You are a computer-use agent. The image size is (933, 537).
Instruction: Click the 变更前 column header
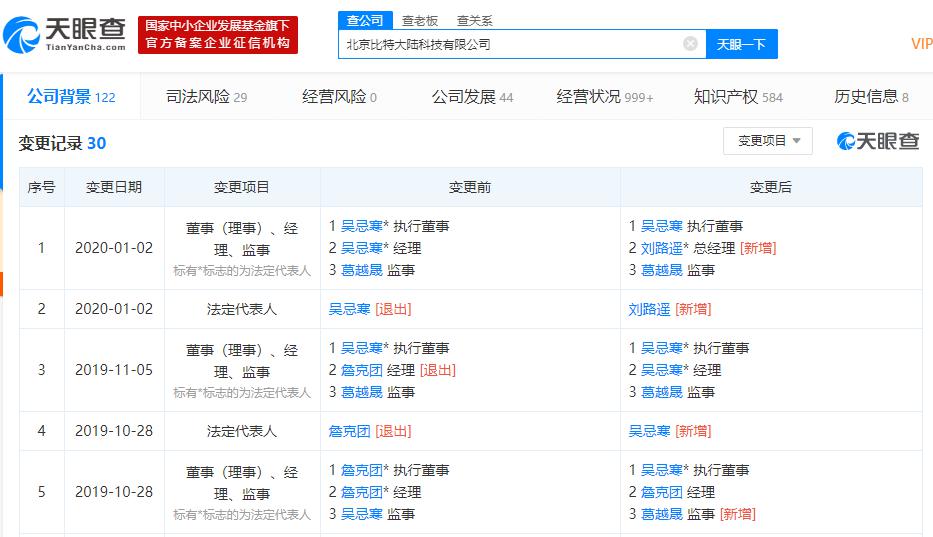[470, 188]
